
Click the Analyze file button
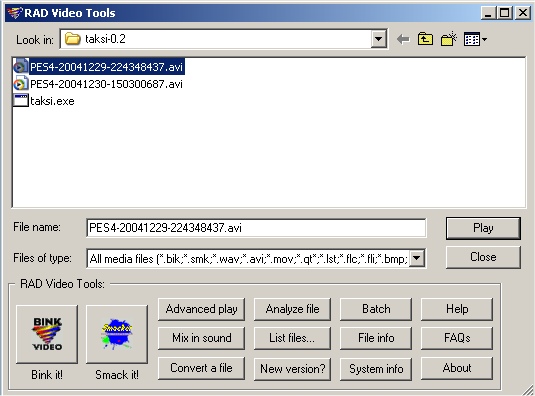(x=292, y=309)
